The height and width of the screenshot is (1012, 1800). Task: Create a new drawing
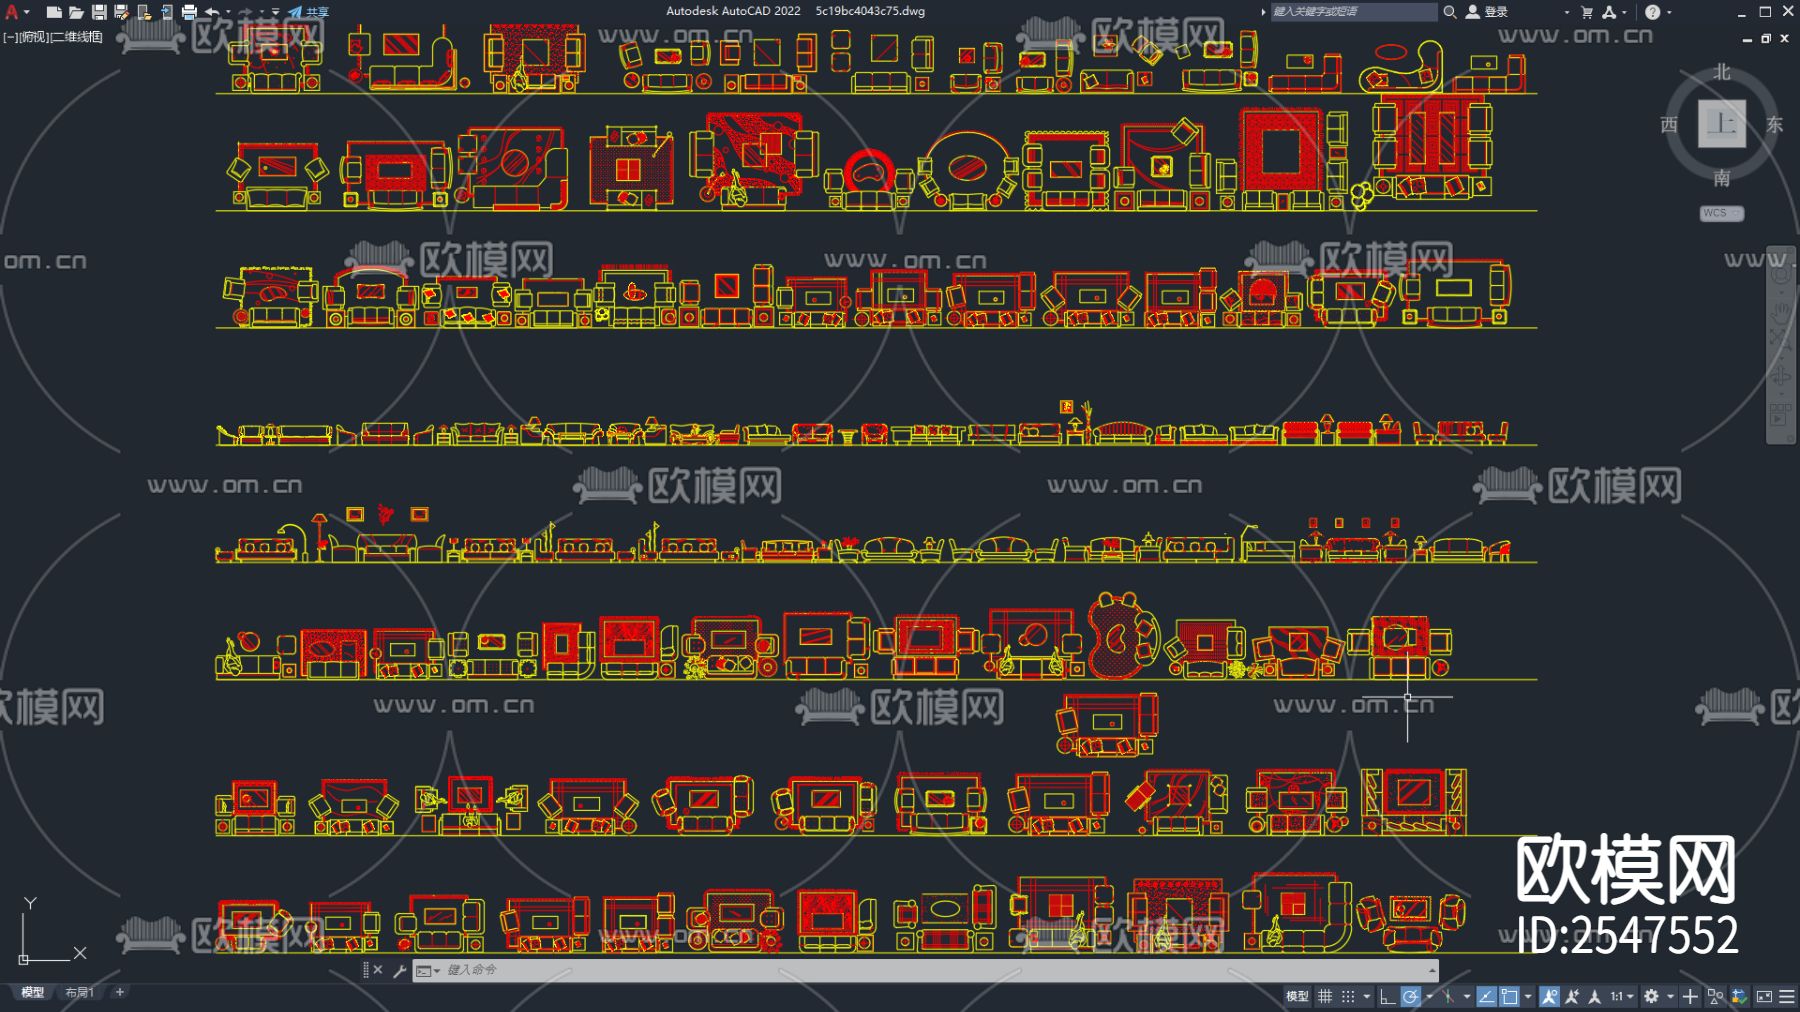[x=54, y=12]
